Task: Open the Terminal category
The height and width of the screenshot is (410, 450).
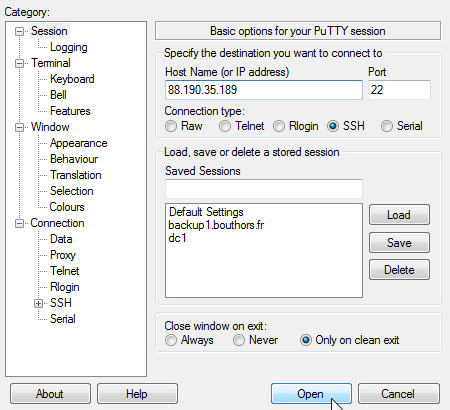Action: tap(51, 63)
